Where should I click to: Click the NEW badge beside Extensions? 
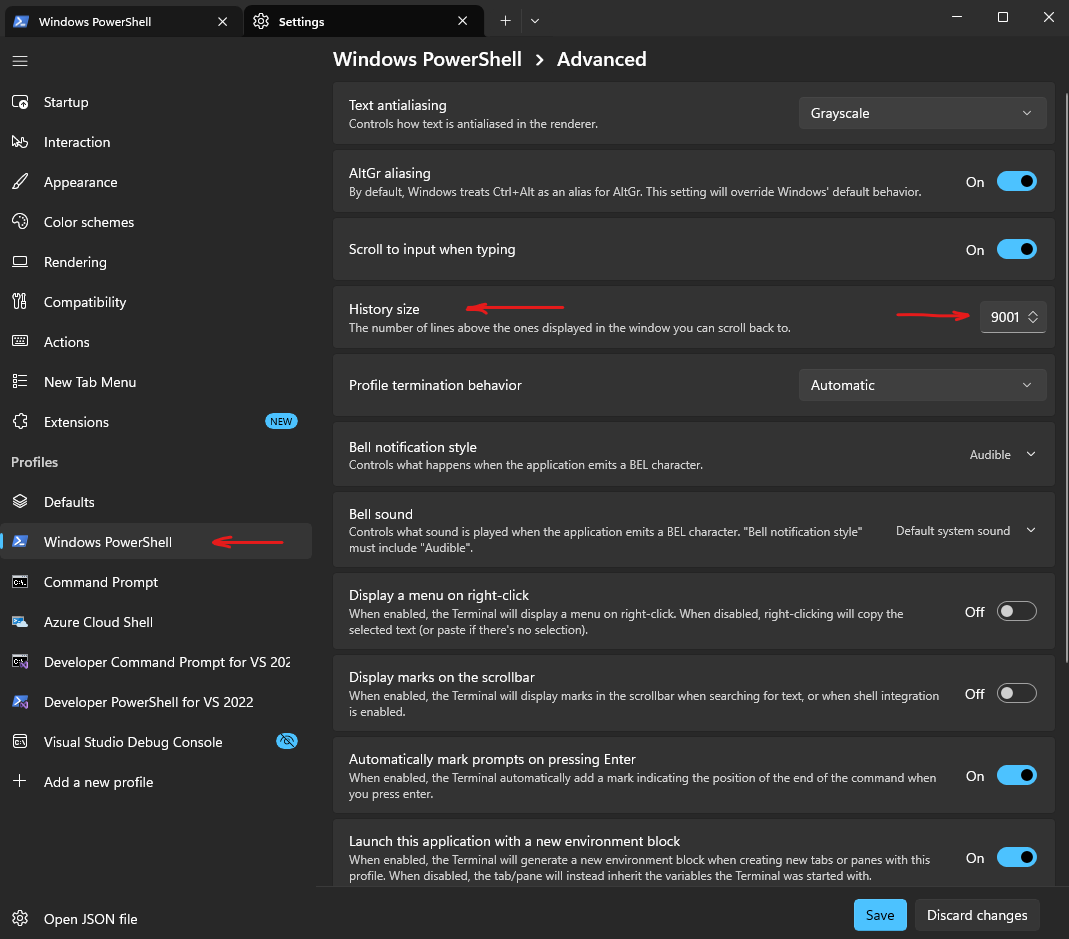(281, 421)
